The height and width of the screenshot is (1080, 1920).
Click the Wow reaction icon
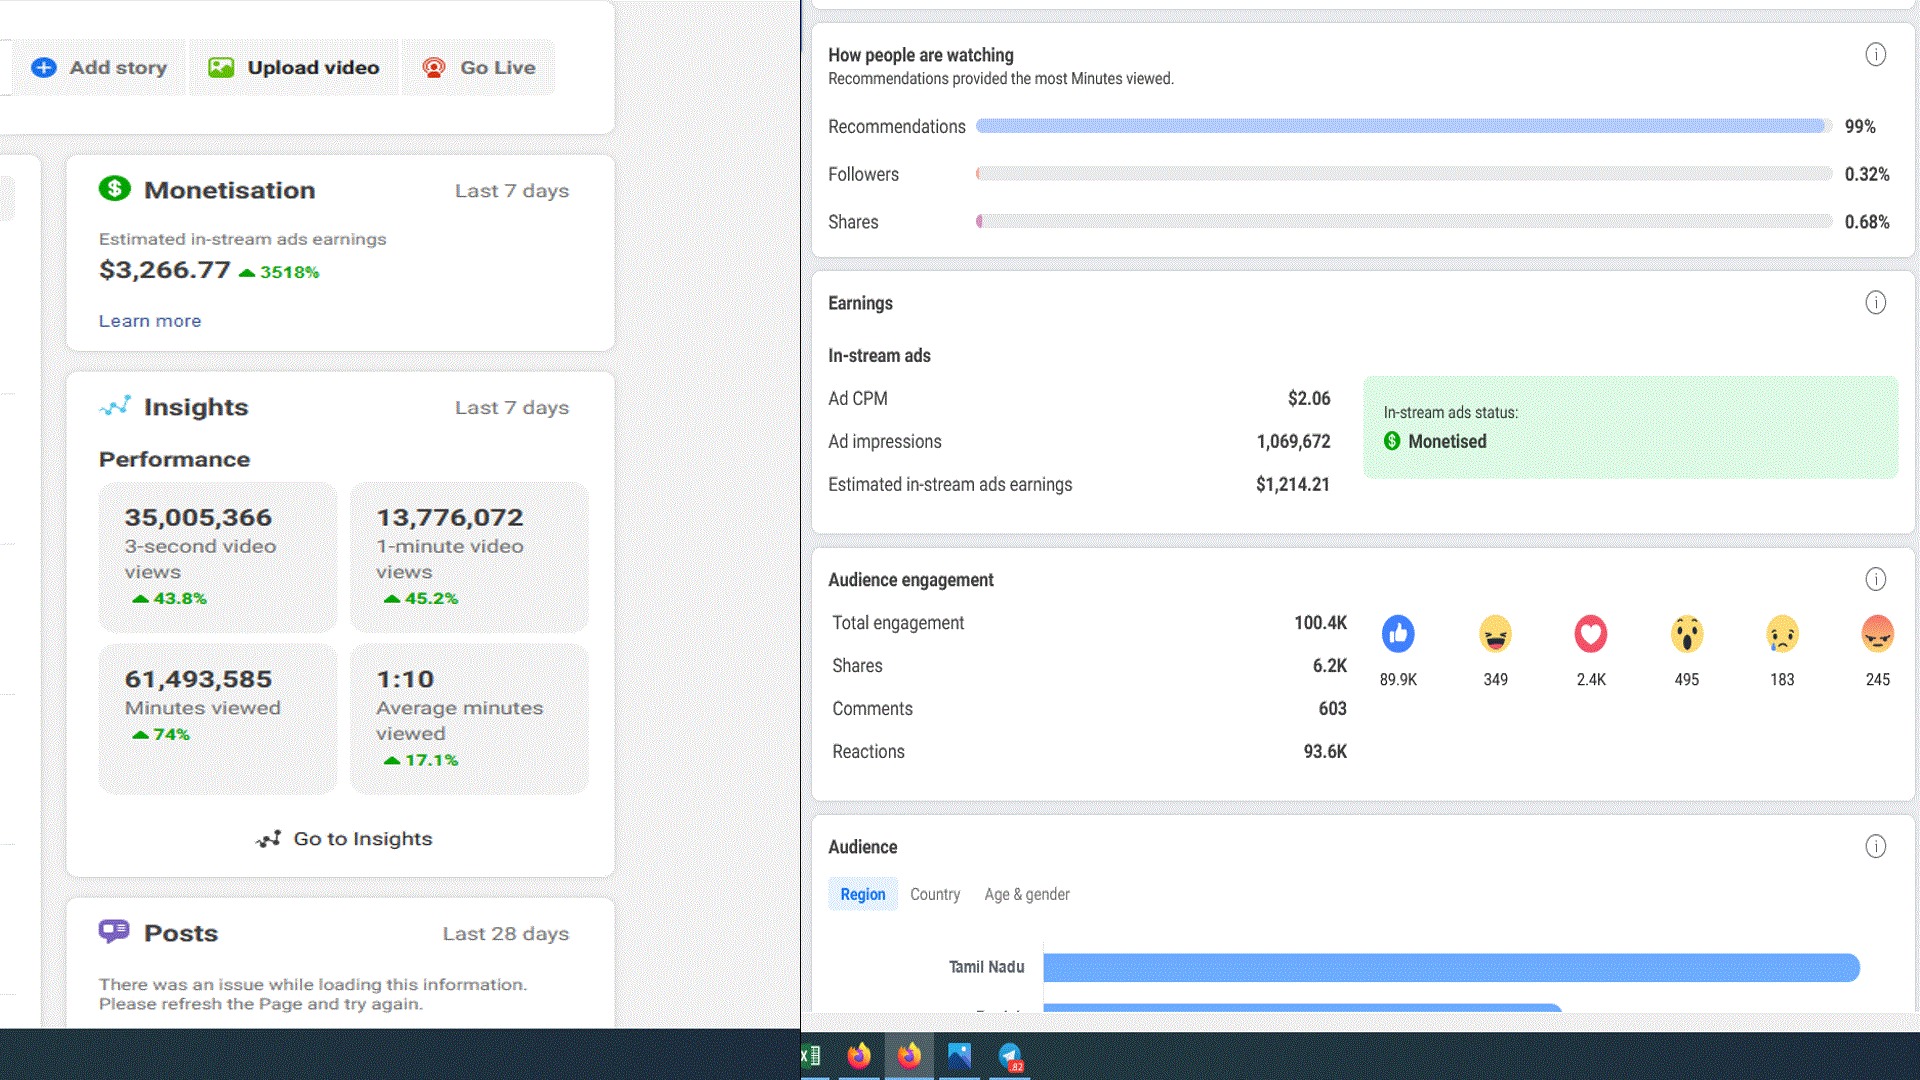click(1687, 633)
